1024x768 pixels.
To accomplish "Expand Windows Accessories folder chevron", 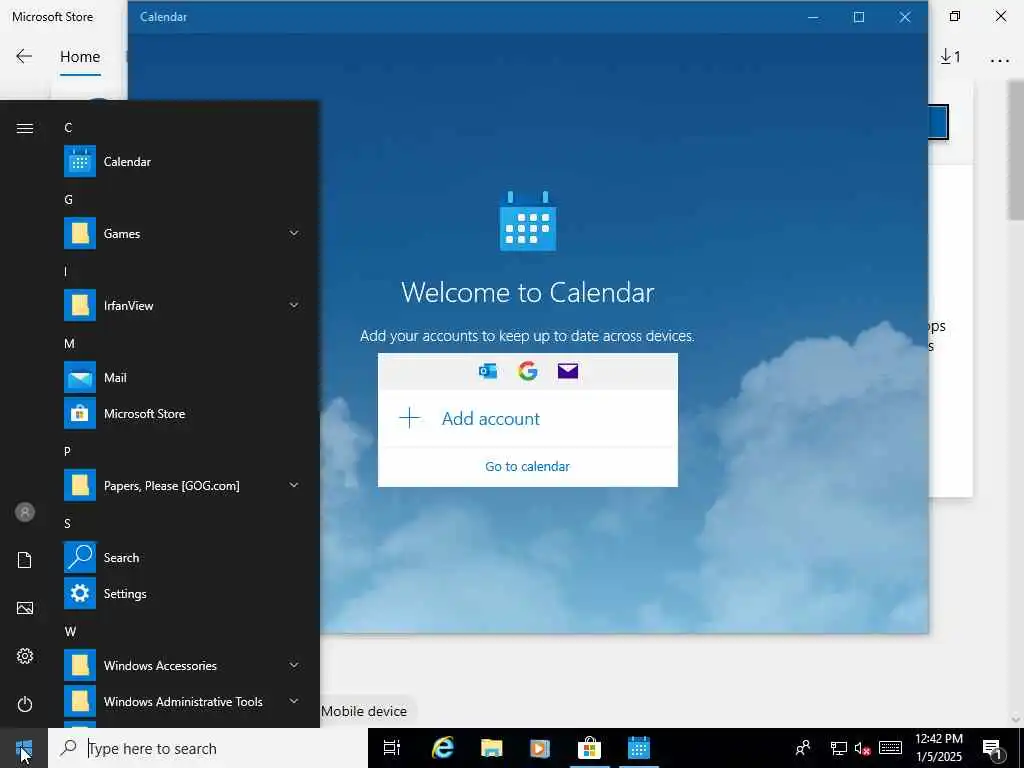I will coord(294,665).
